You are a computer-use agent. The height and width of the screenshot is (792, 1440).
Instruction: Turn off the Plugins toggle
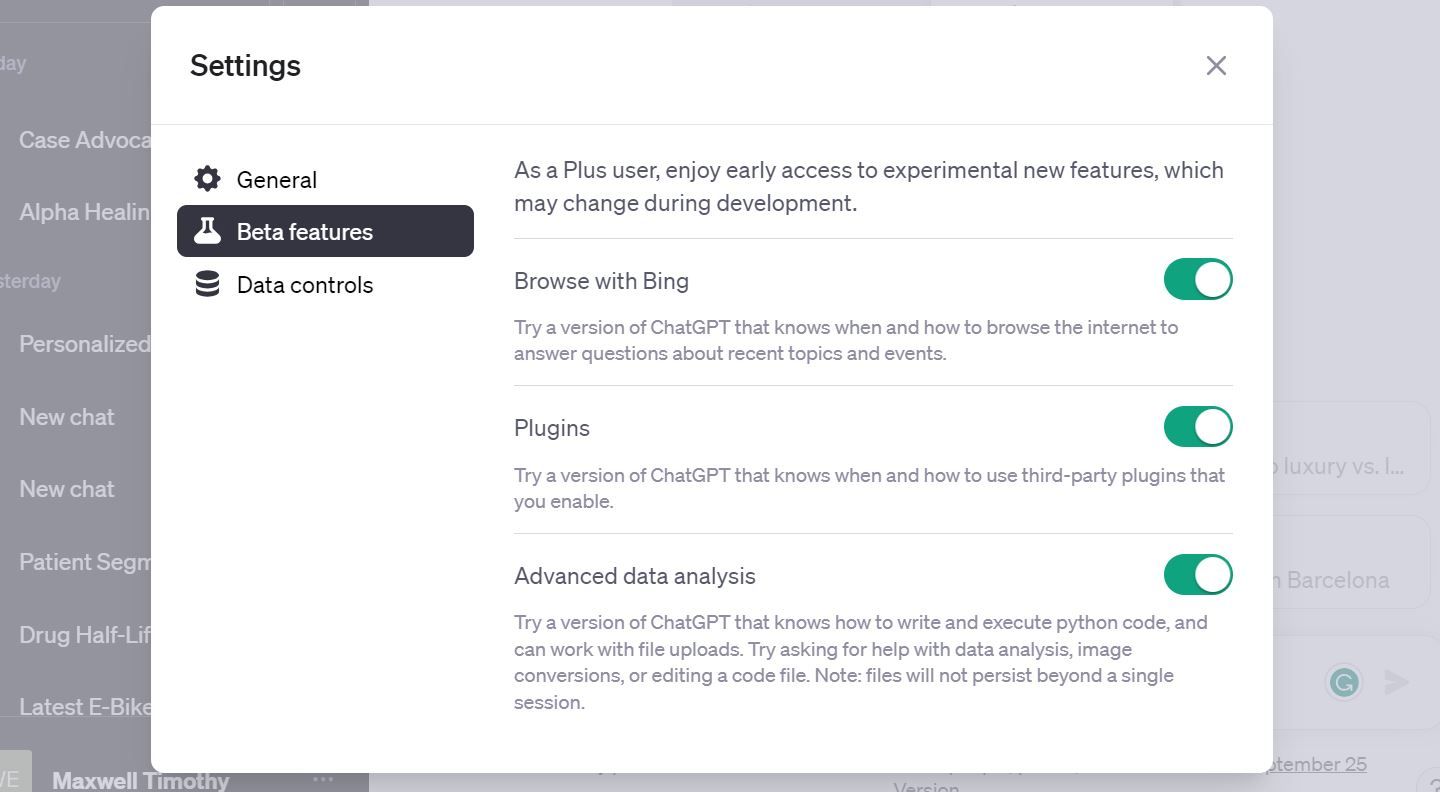click(x=1197, y=426)
